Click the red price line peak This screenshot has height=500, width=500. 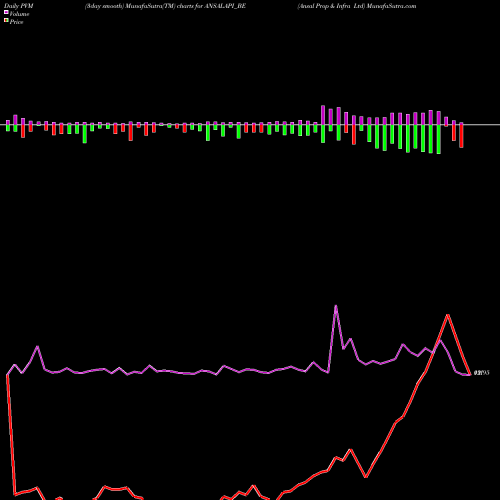448,315
